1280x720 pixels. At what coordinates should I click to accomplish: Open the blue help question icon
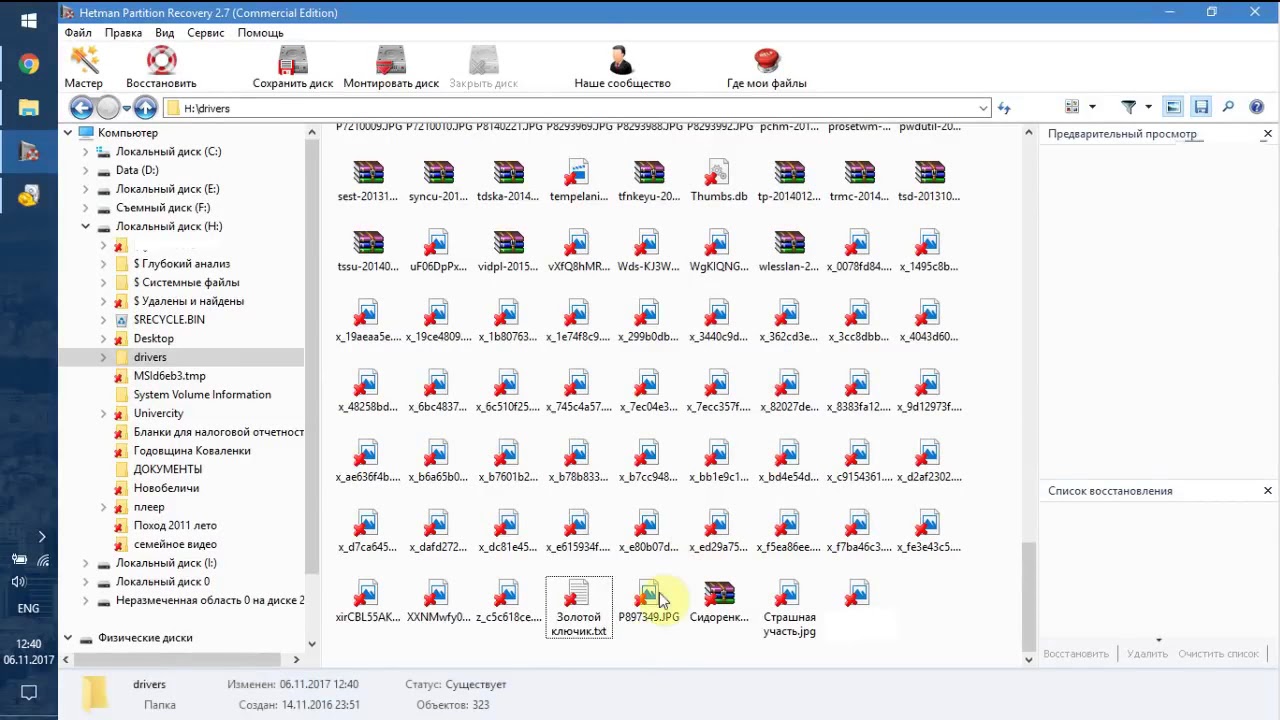(1257, 107)
